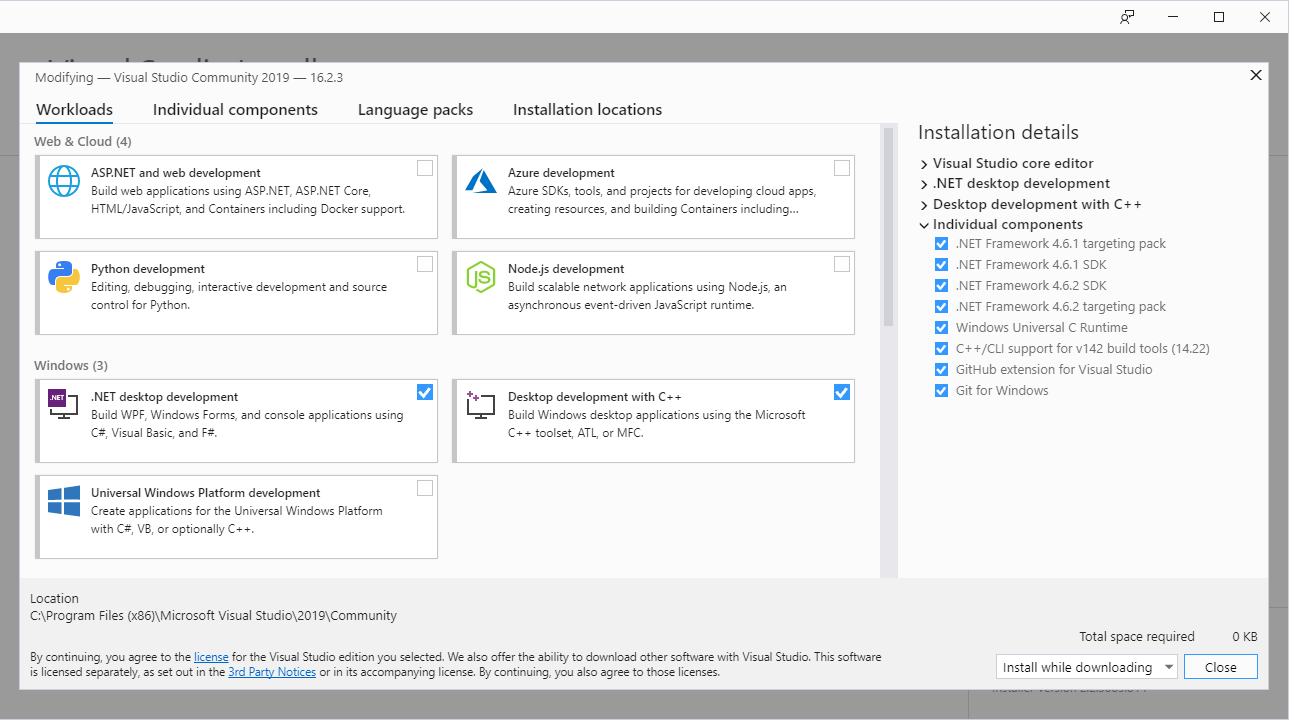Uncheck .NET Framework 4.6.2 SDK

point(941,286)
